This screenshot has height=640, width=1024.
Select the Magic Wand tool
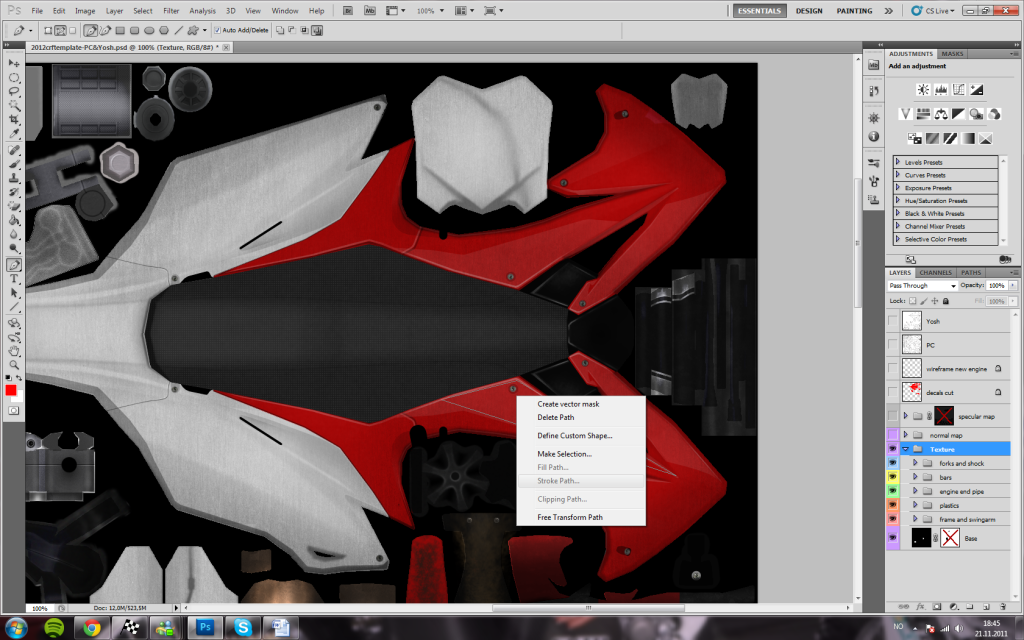coord(14,105)
